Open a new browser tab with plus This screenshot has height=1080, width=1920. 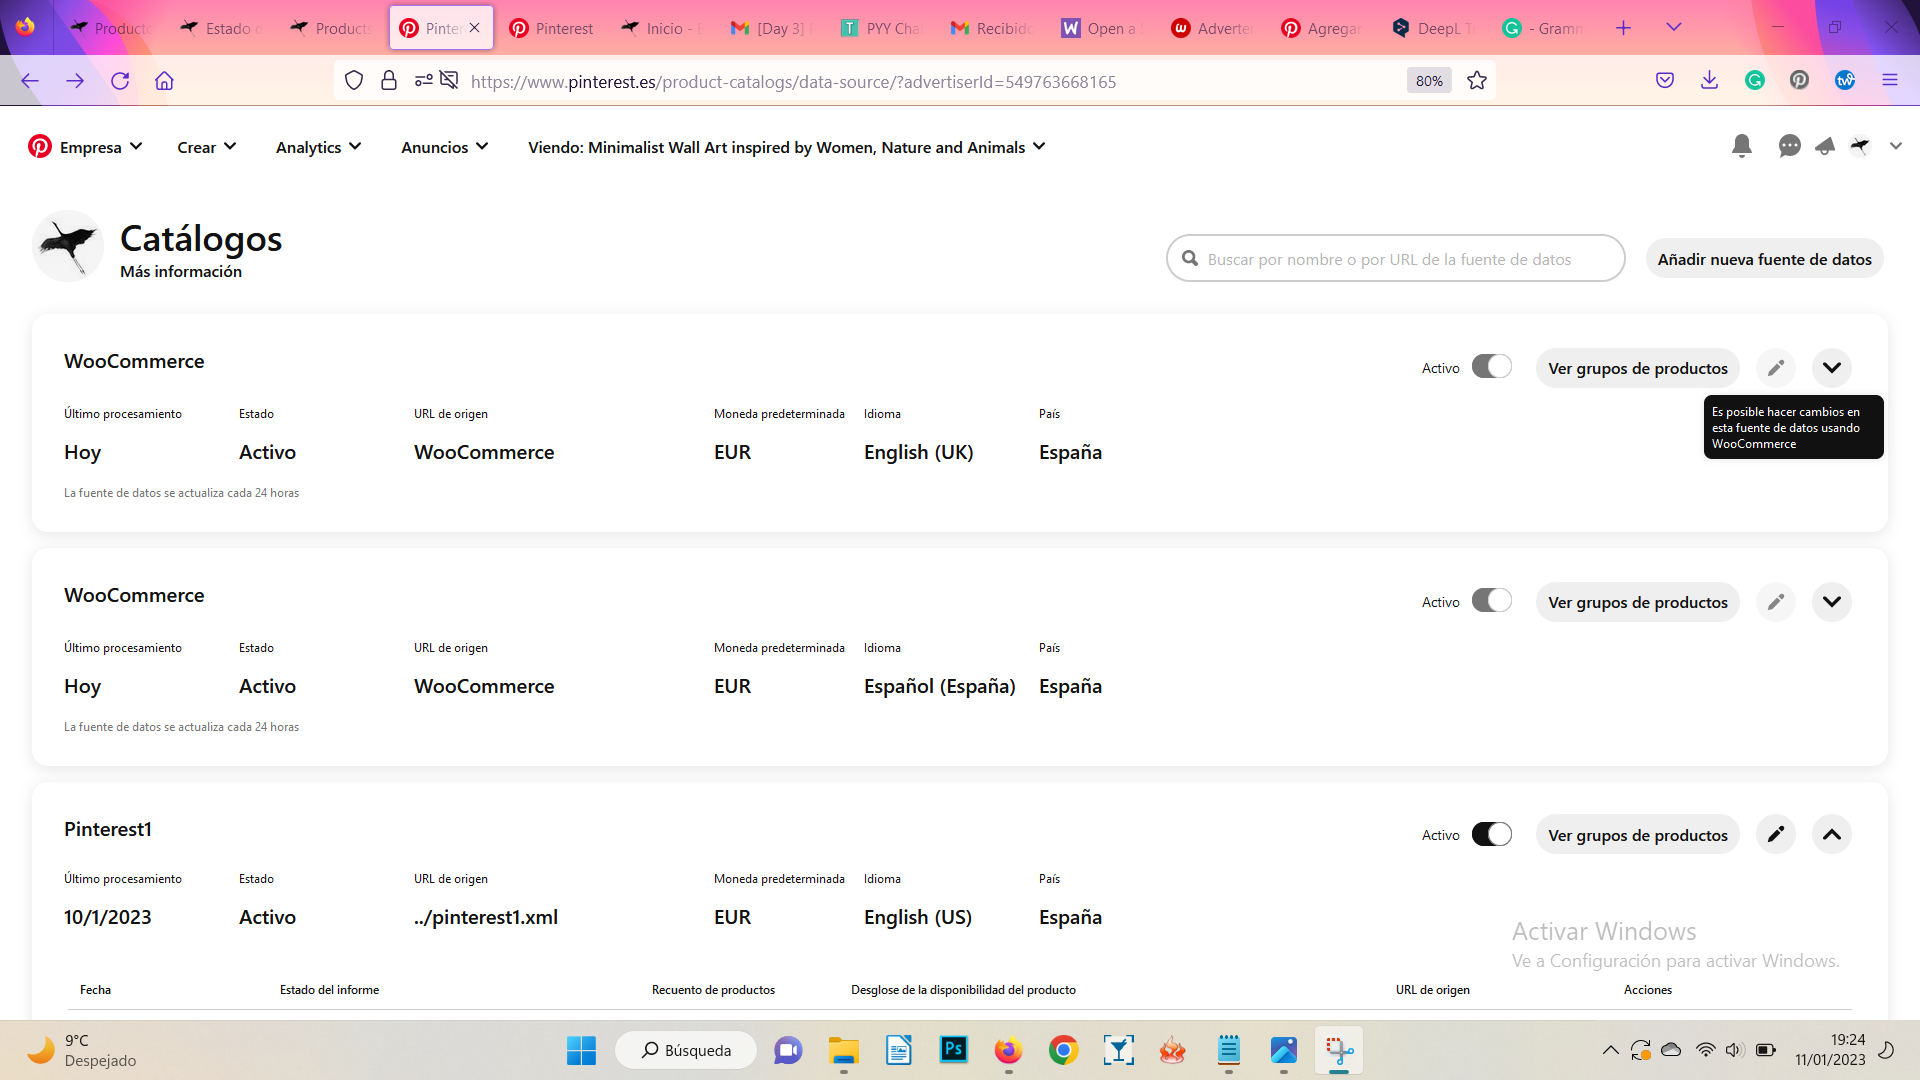point(1623,28)
